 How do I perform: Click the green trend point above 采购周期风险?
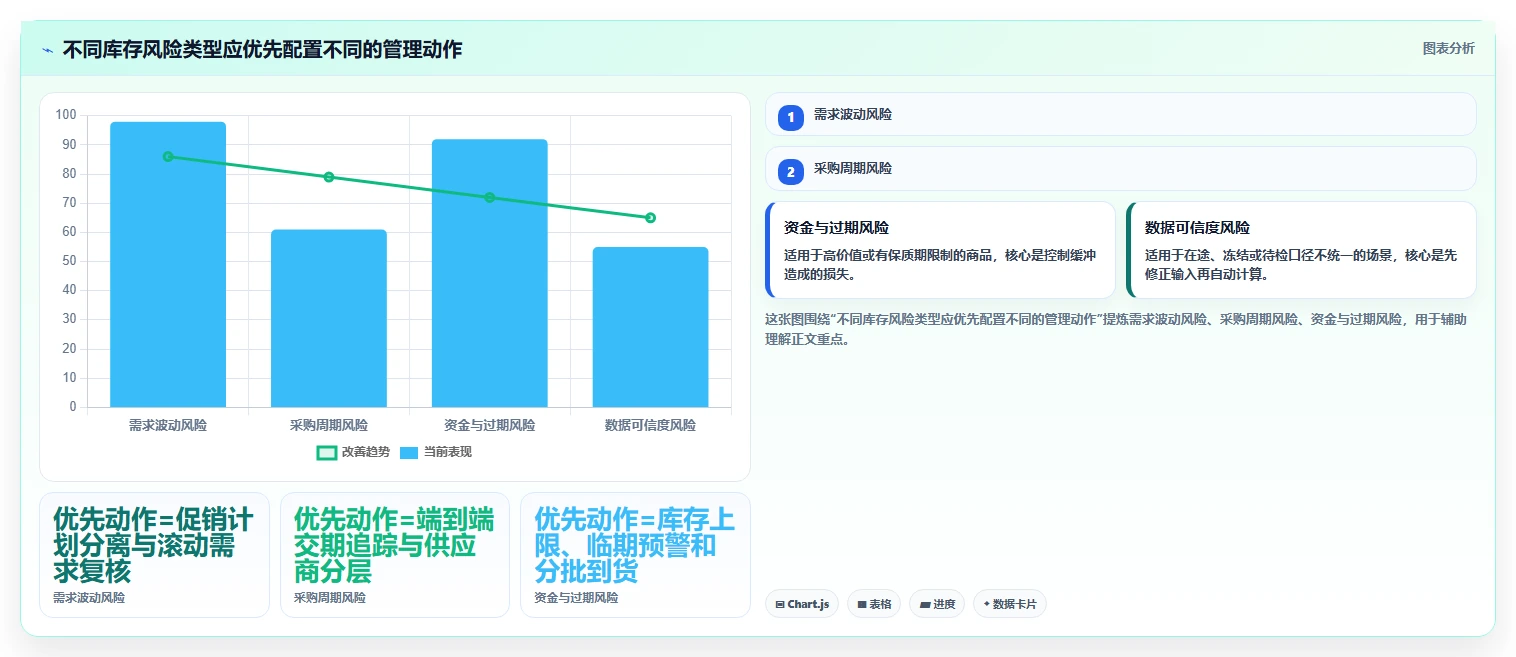pos(329,177)
